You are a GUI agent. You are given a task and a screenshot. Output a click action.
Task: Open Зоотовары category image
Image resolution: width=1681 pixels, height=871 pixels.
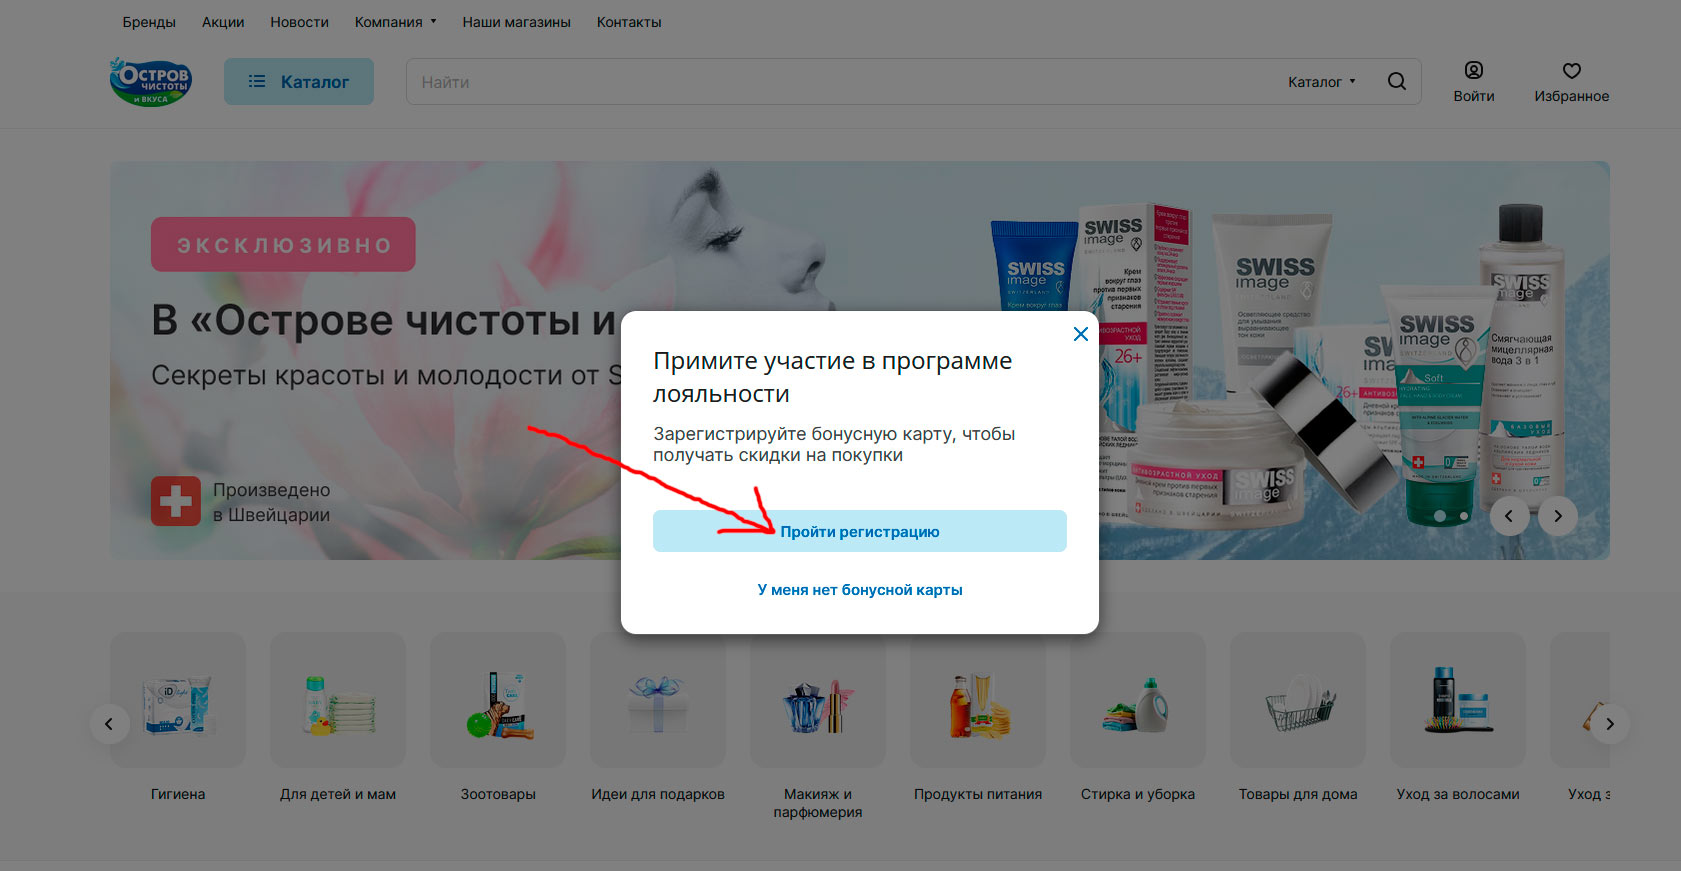498,700
